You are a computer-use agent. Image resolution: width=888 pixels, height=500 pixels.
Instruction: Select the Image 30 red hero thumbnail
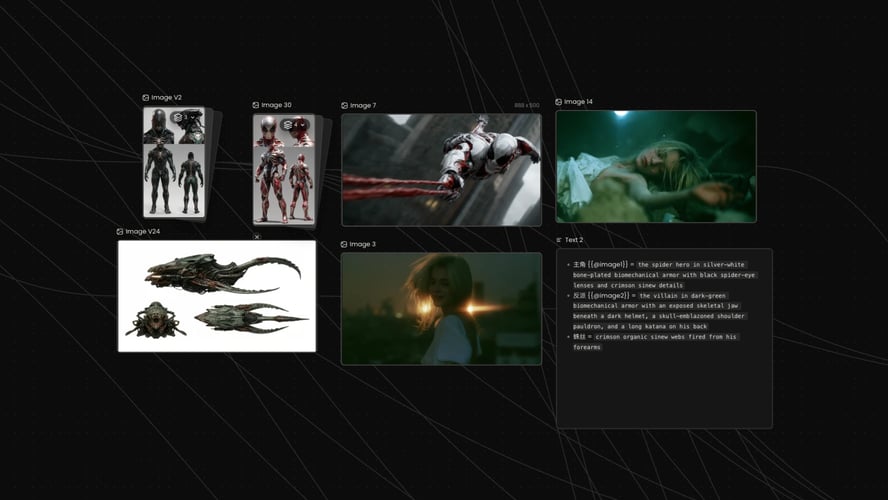(284, 169)
